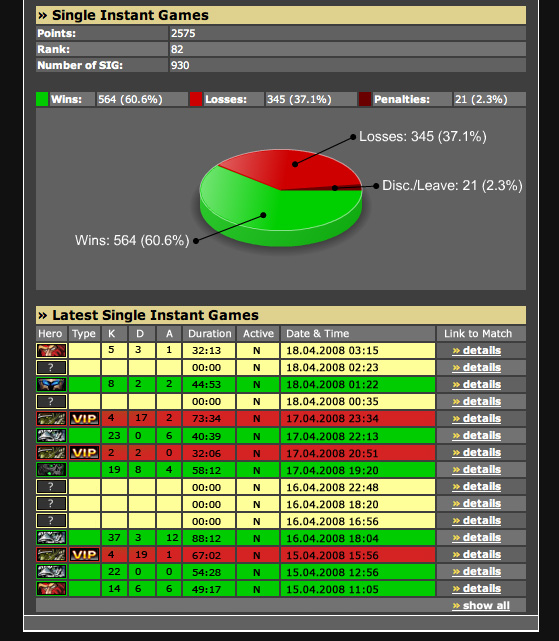Click the hero icon for 17.04.2008 22:13 game
The image size is (559, 641).
(x=51, y=436)
